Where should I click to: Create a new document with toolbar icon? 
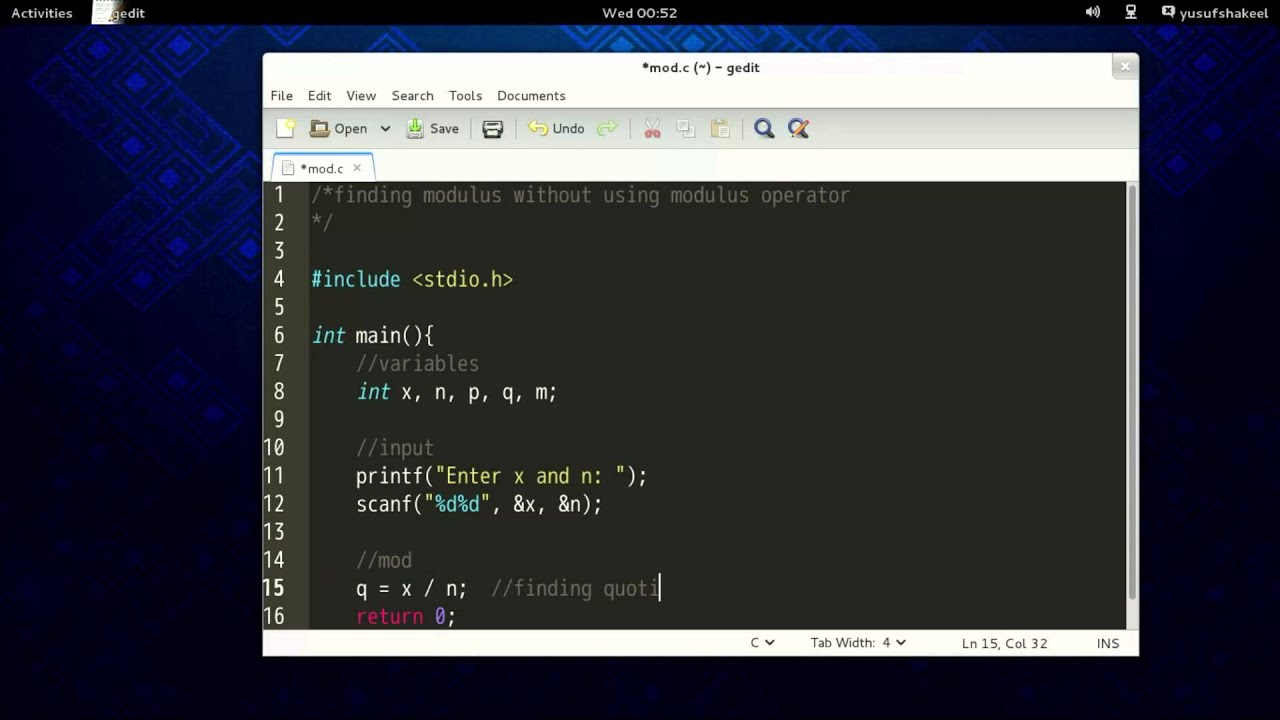point(286,128)
